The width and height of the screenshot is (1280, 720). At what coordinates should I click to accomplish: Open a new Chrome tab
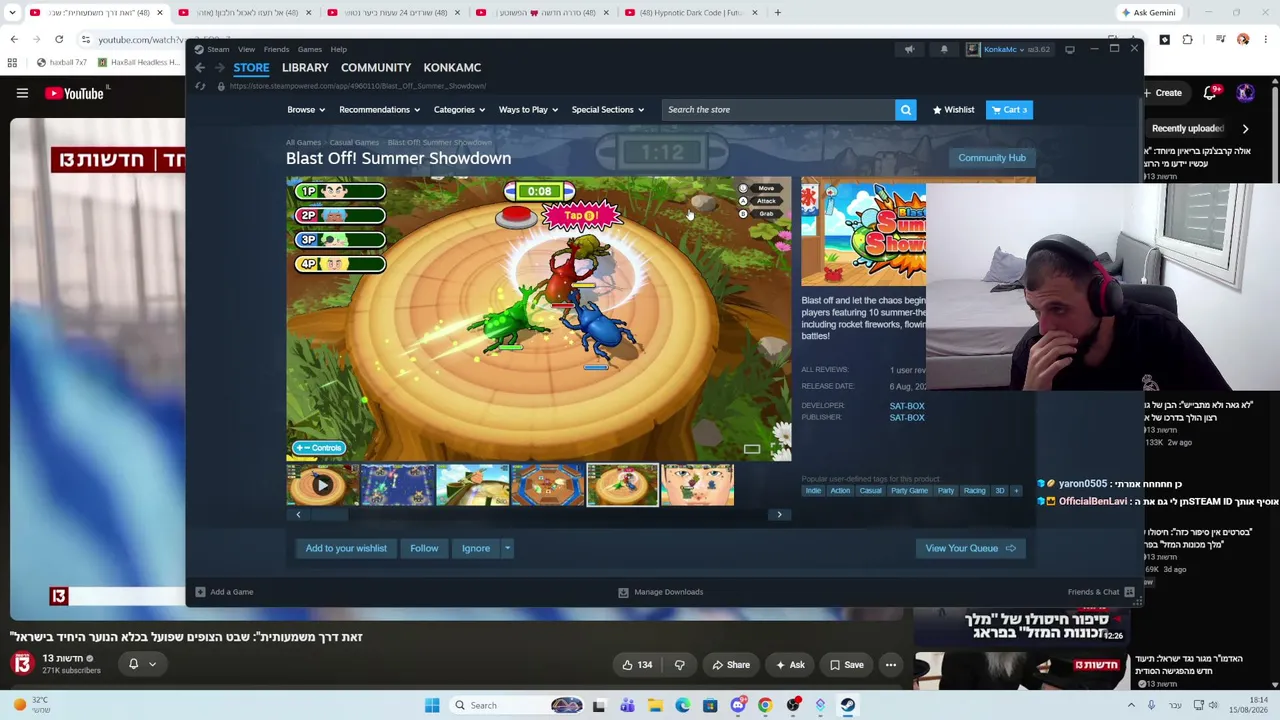click(x=777, y=13)
